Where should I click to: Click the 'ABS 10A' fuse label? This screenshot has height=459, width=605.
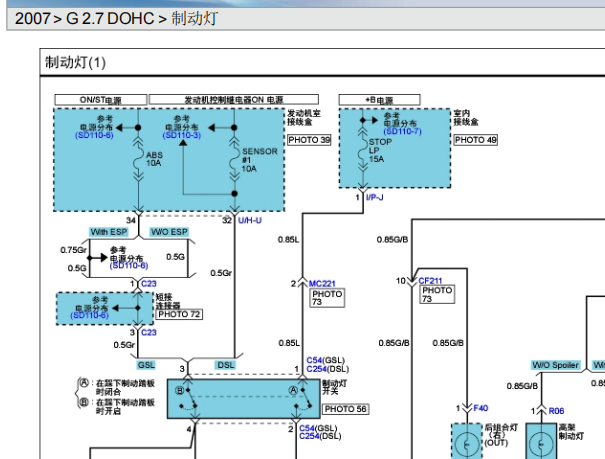(154, 159)
